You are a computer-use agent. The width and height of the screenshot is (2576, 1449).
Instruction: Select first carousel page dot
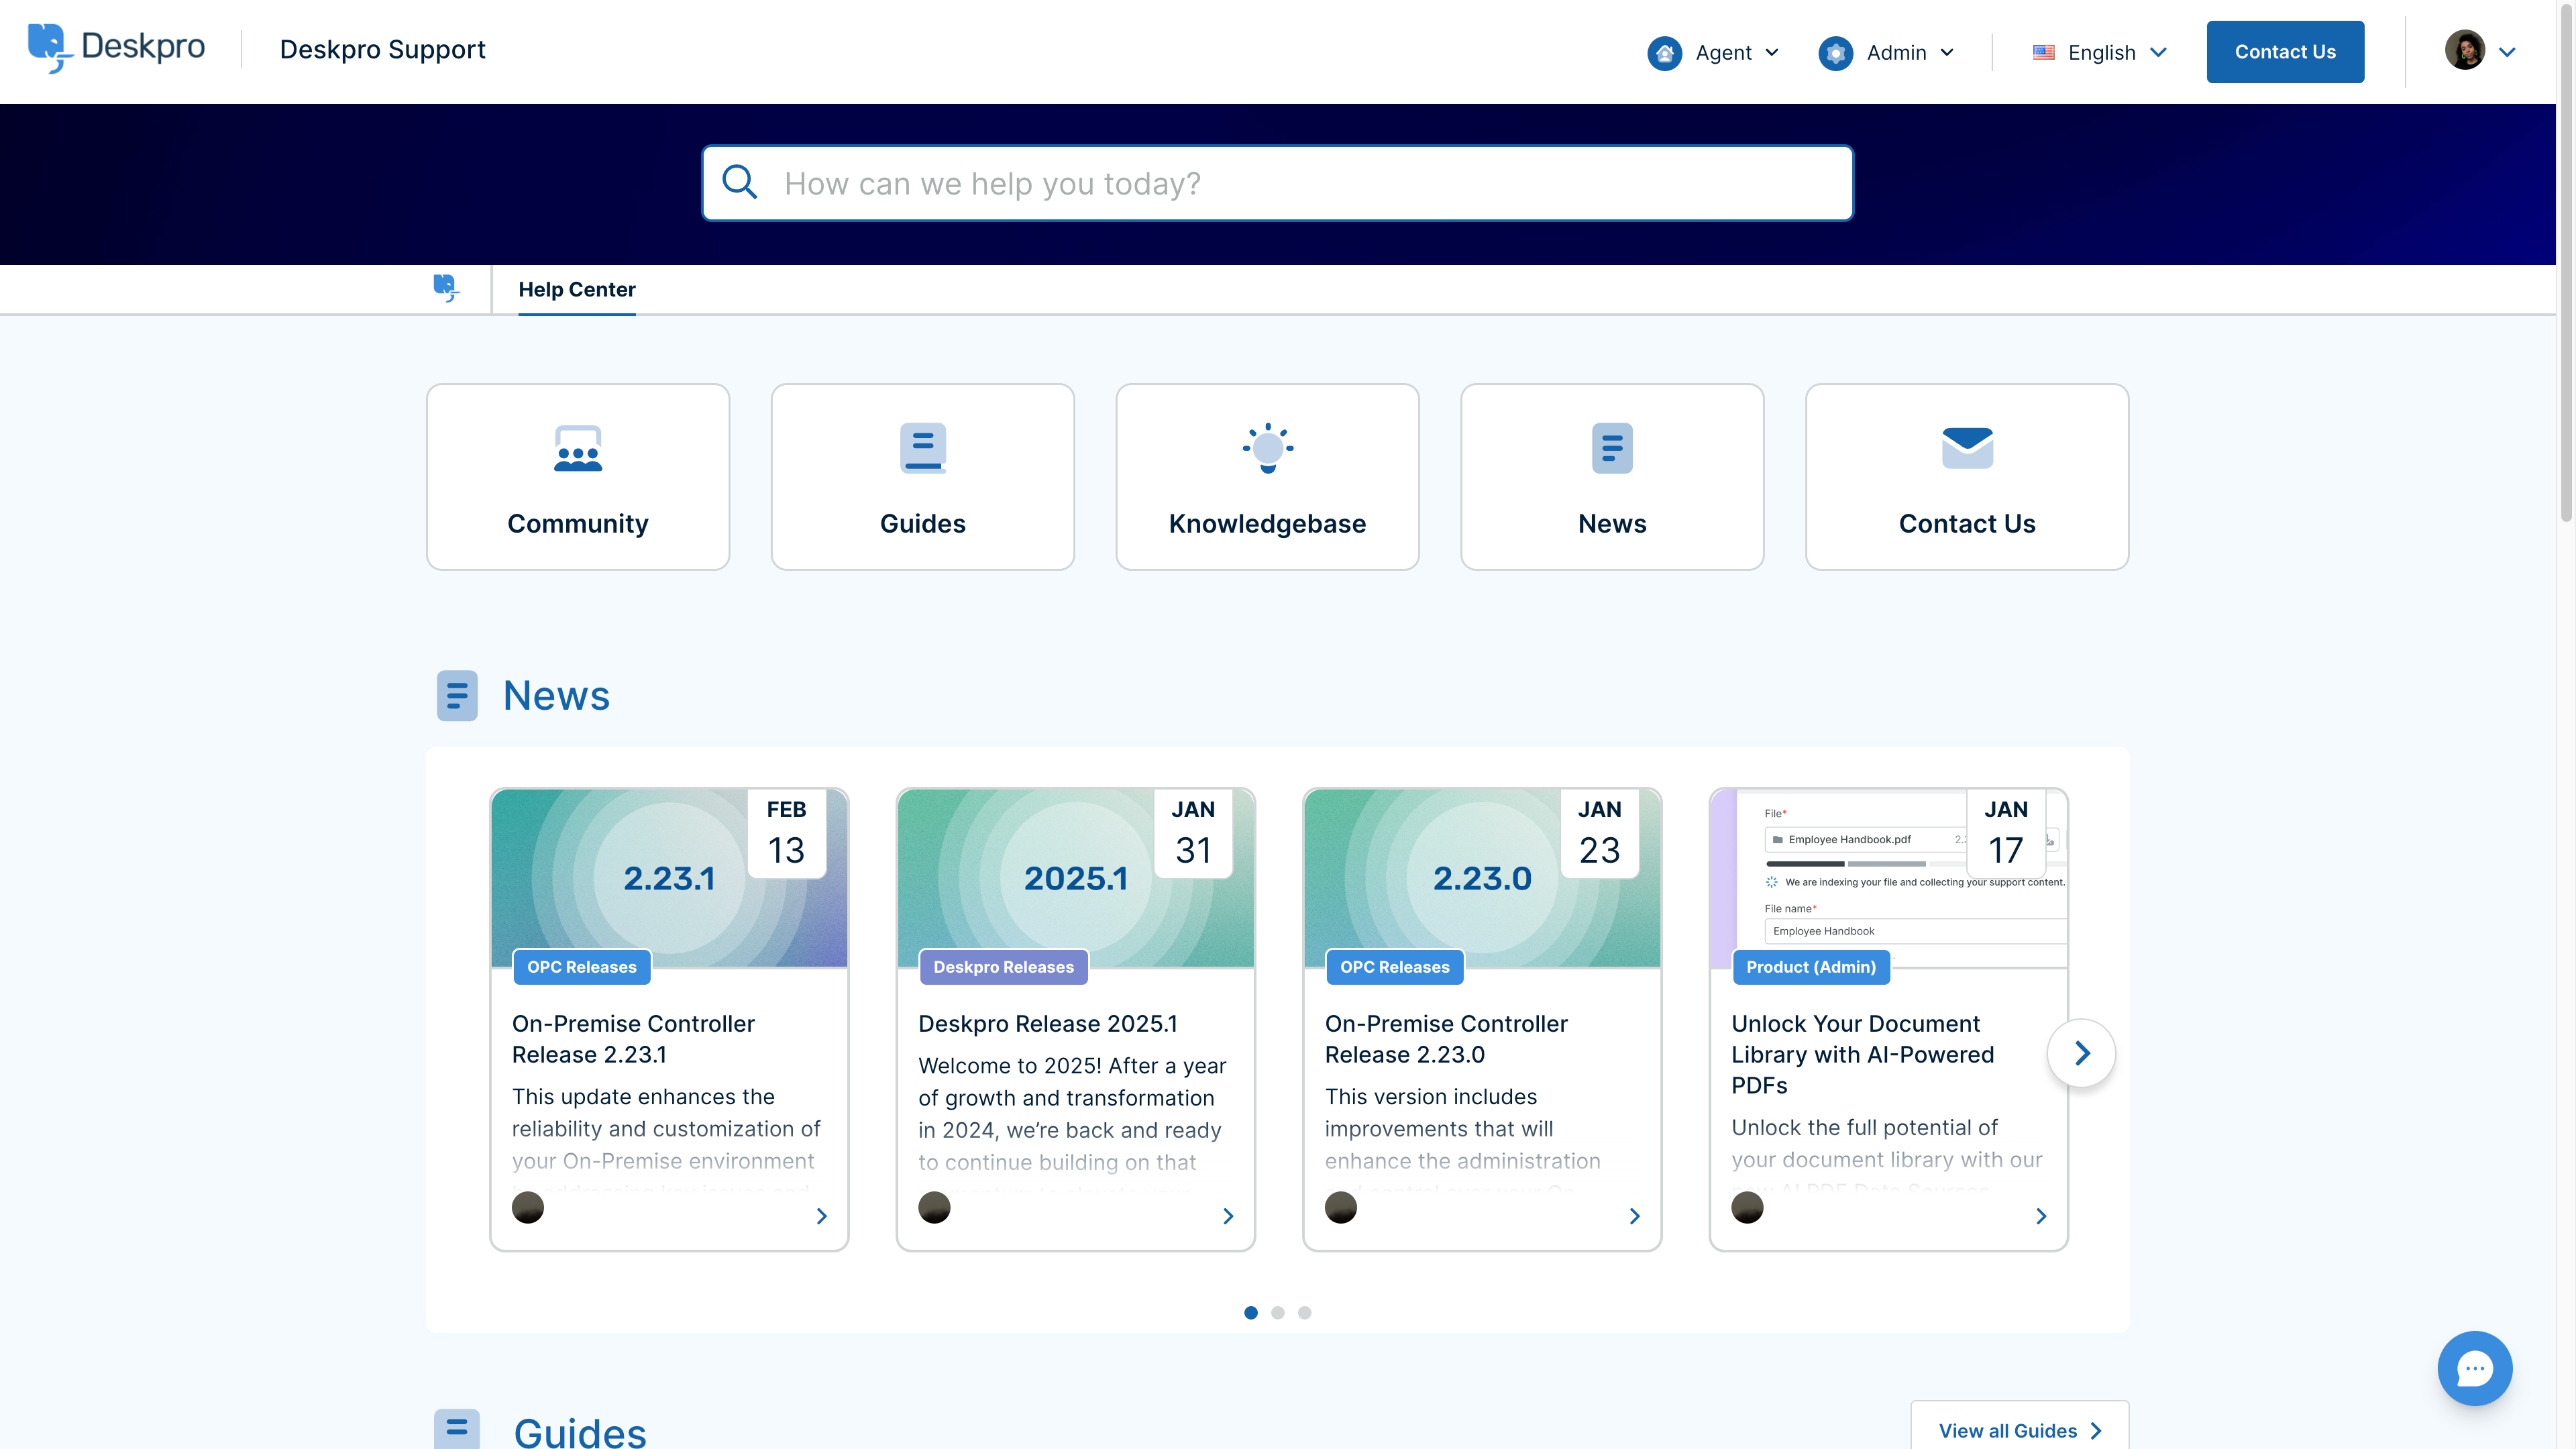click(x=1251, y=1313)
